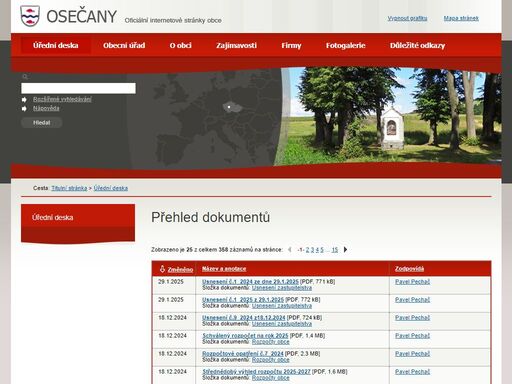This screenshot has height=384, width=512.
Task: Go to results page 15
Action: click(x=335, y=250)
